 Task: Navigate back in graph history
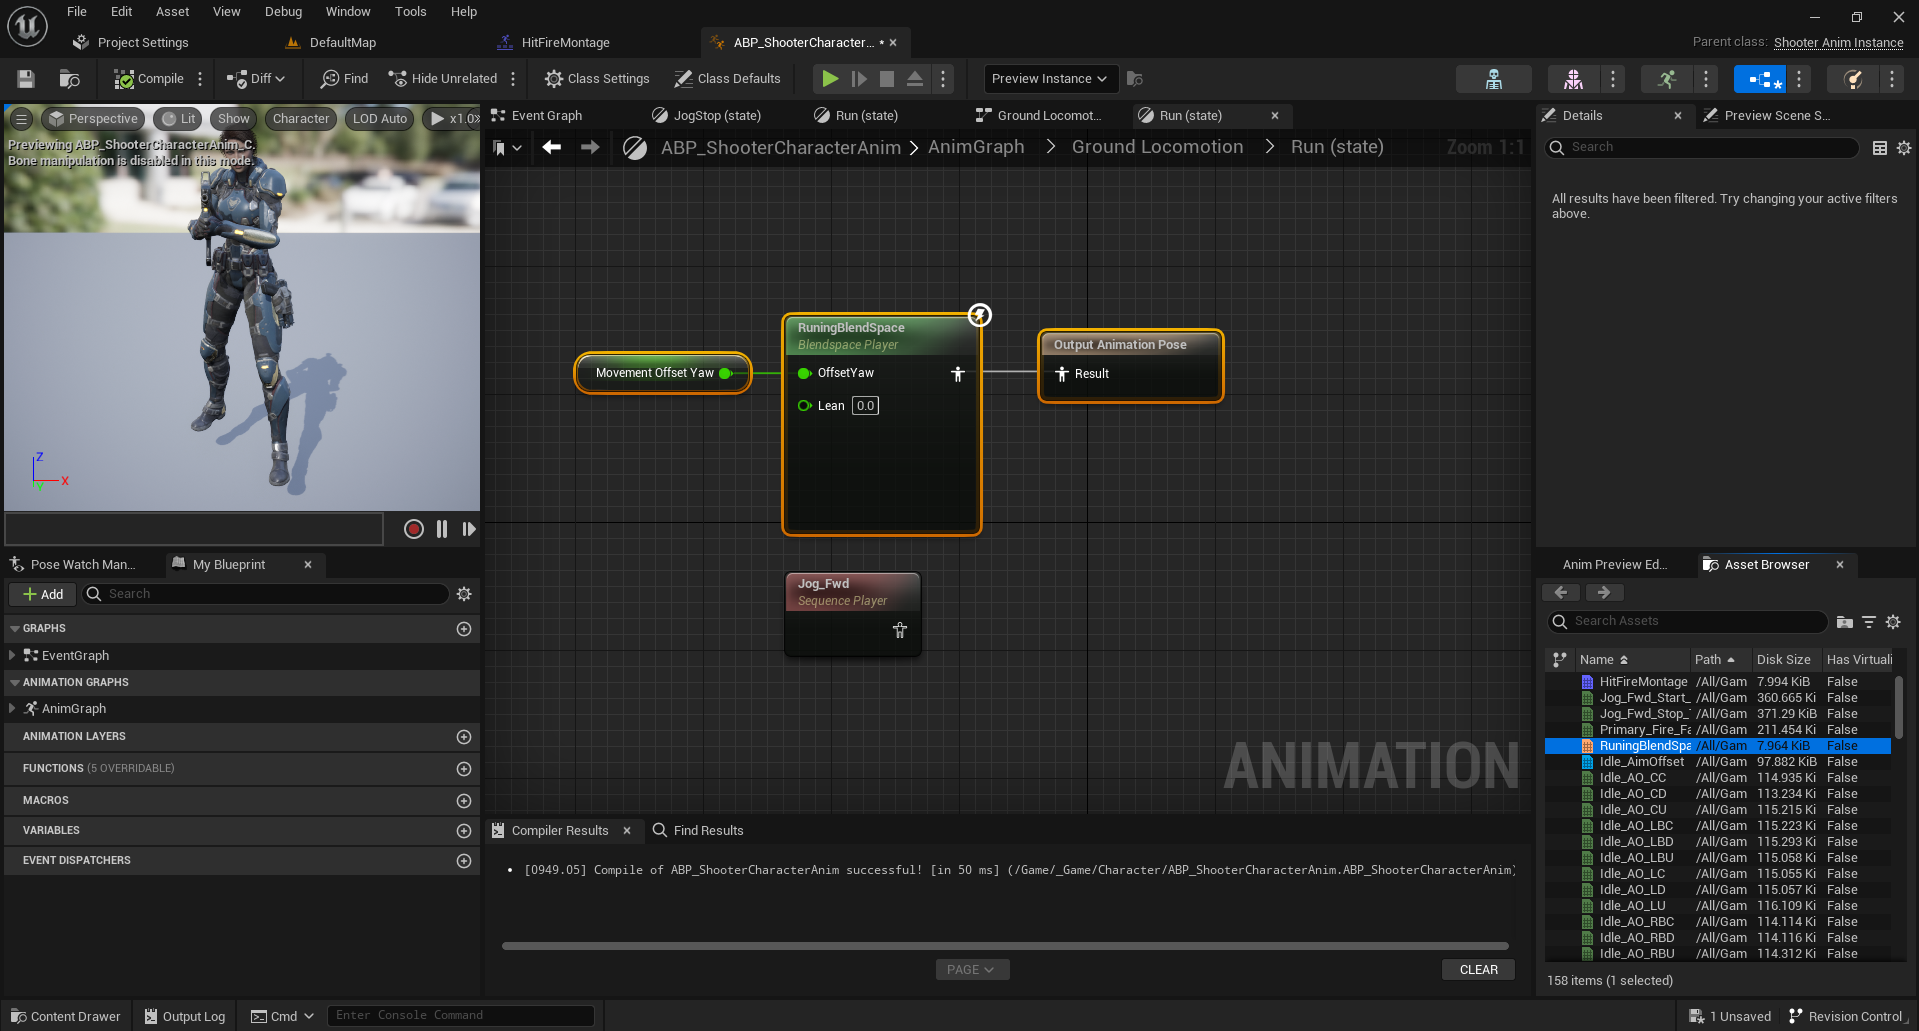click(551, 148)
